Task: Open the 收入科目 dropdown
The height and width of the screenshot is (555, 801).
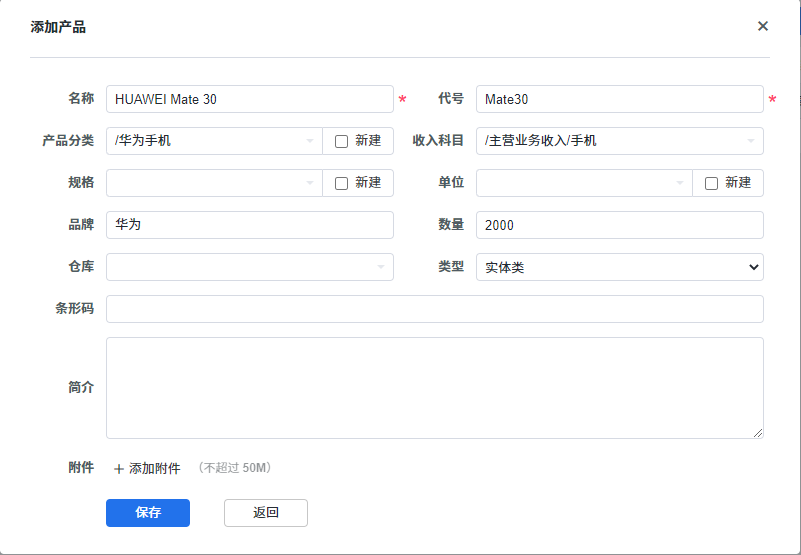Action: (620, 141)
